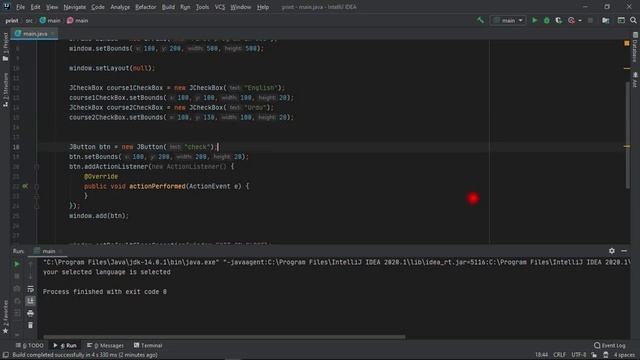Close the main tab in Run panel
The image size is (640, 360).
coord(60,251)
